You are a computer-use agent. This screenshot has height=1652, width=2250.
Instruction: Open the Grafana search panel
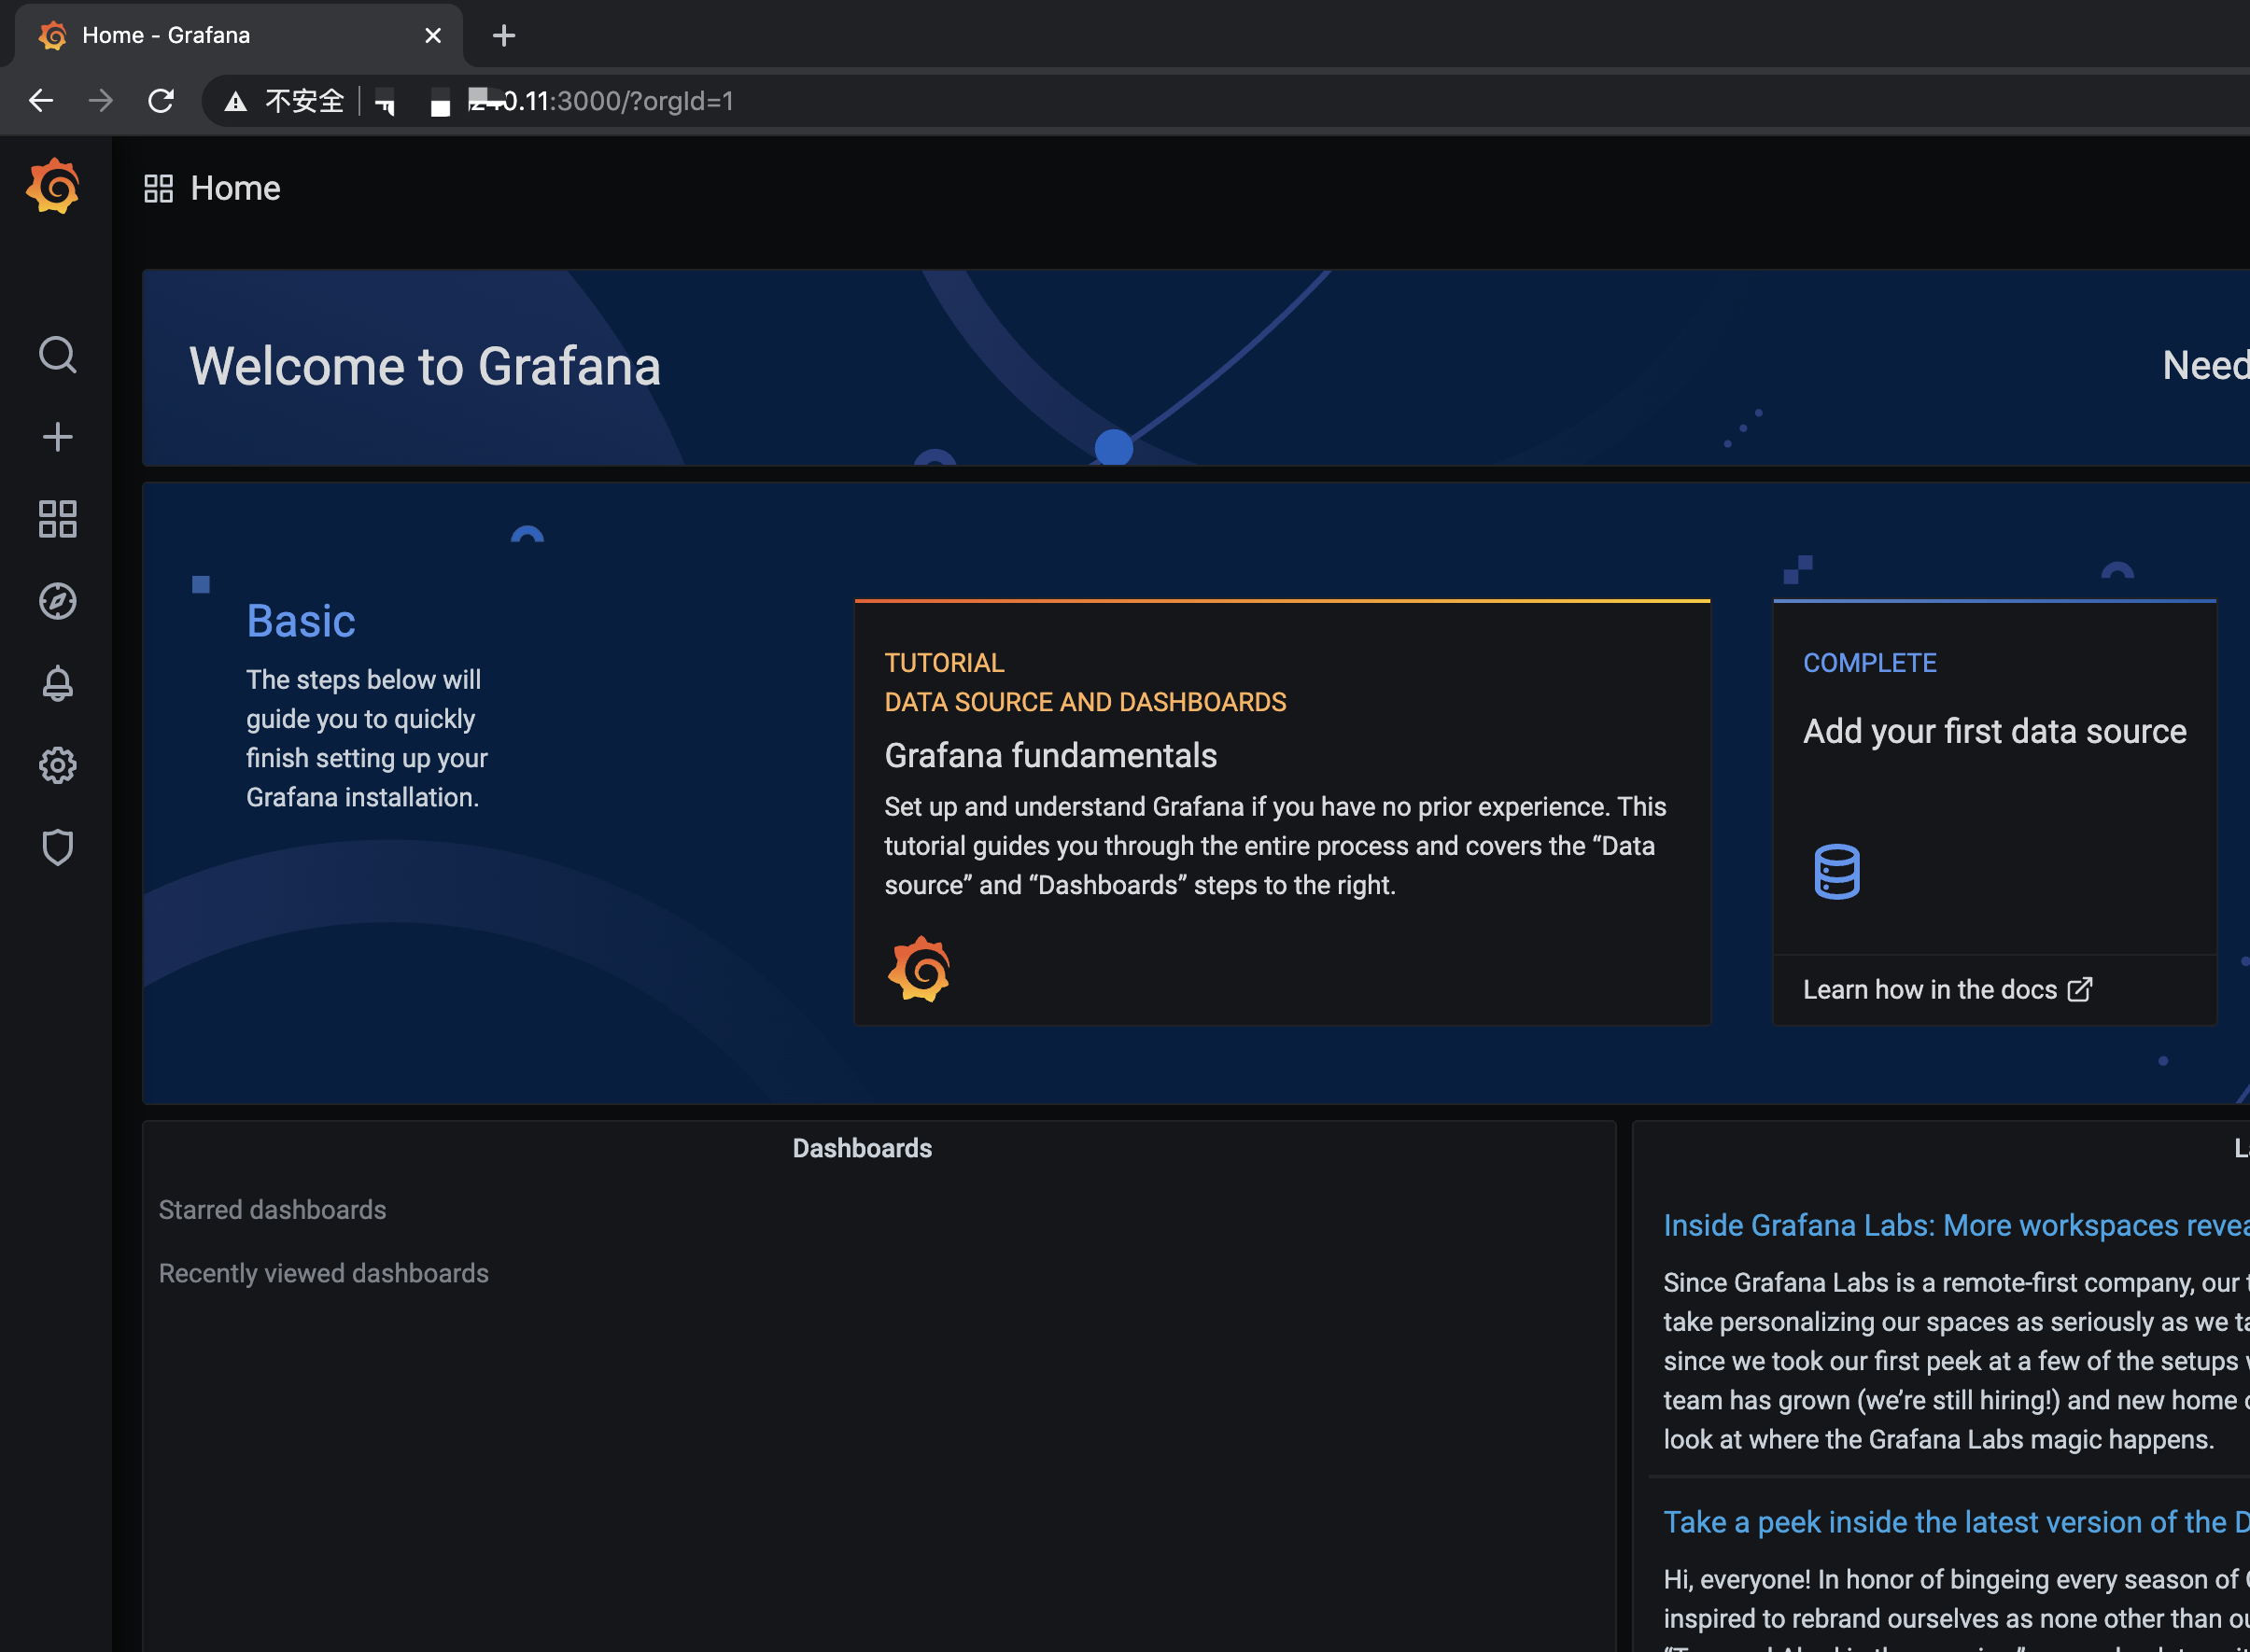57,355
